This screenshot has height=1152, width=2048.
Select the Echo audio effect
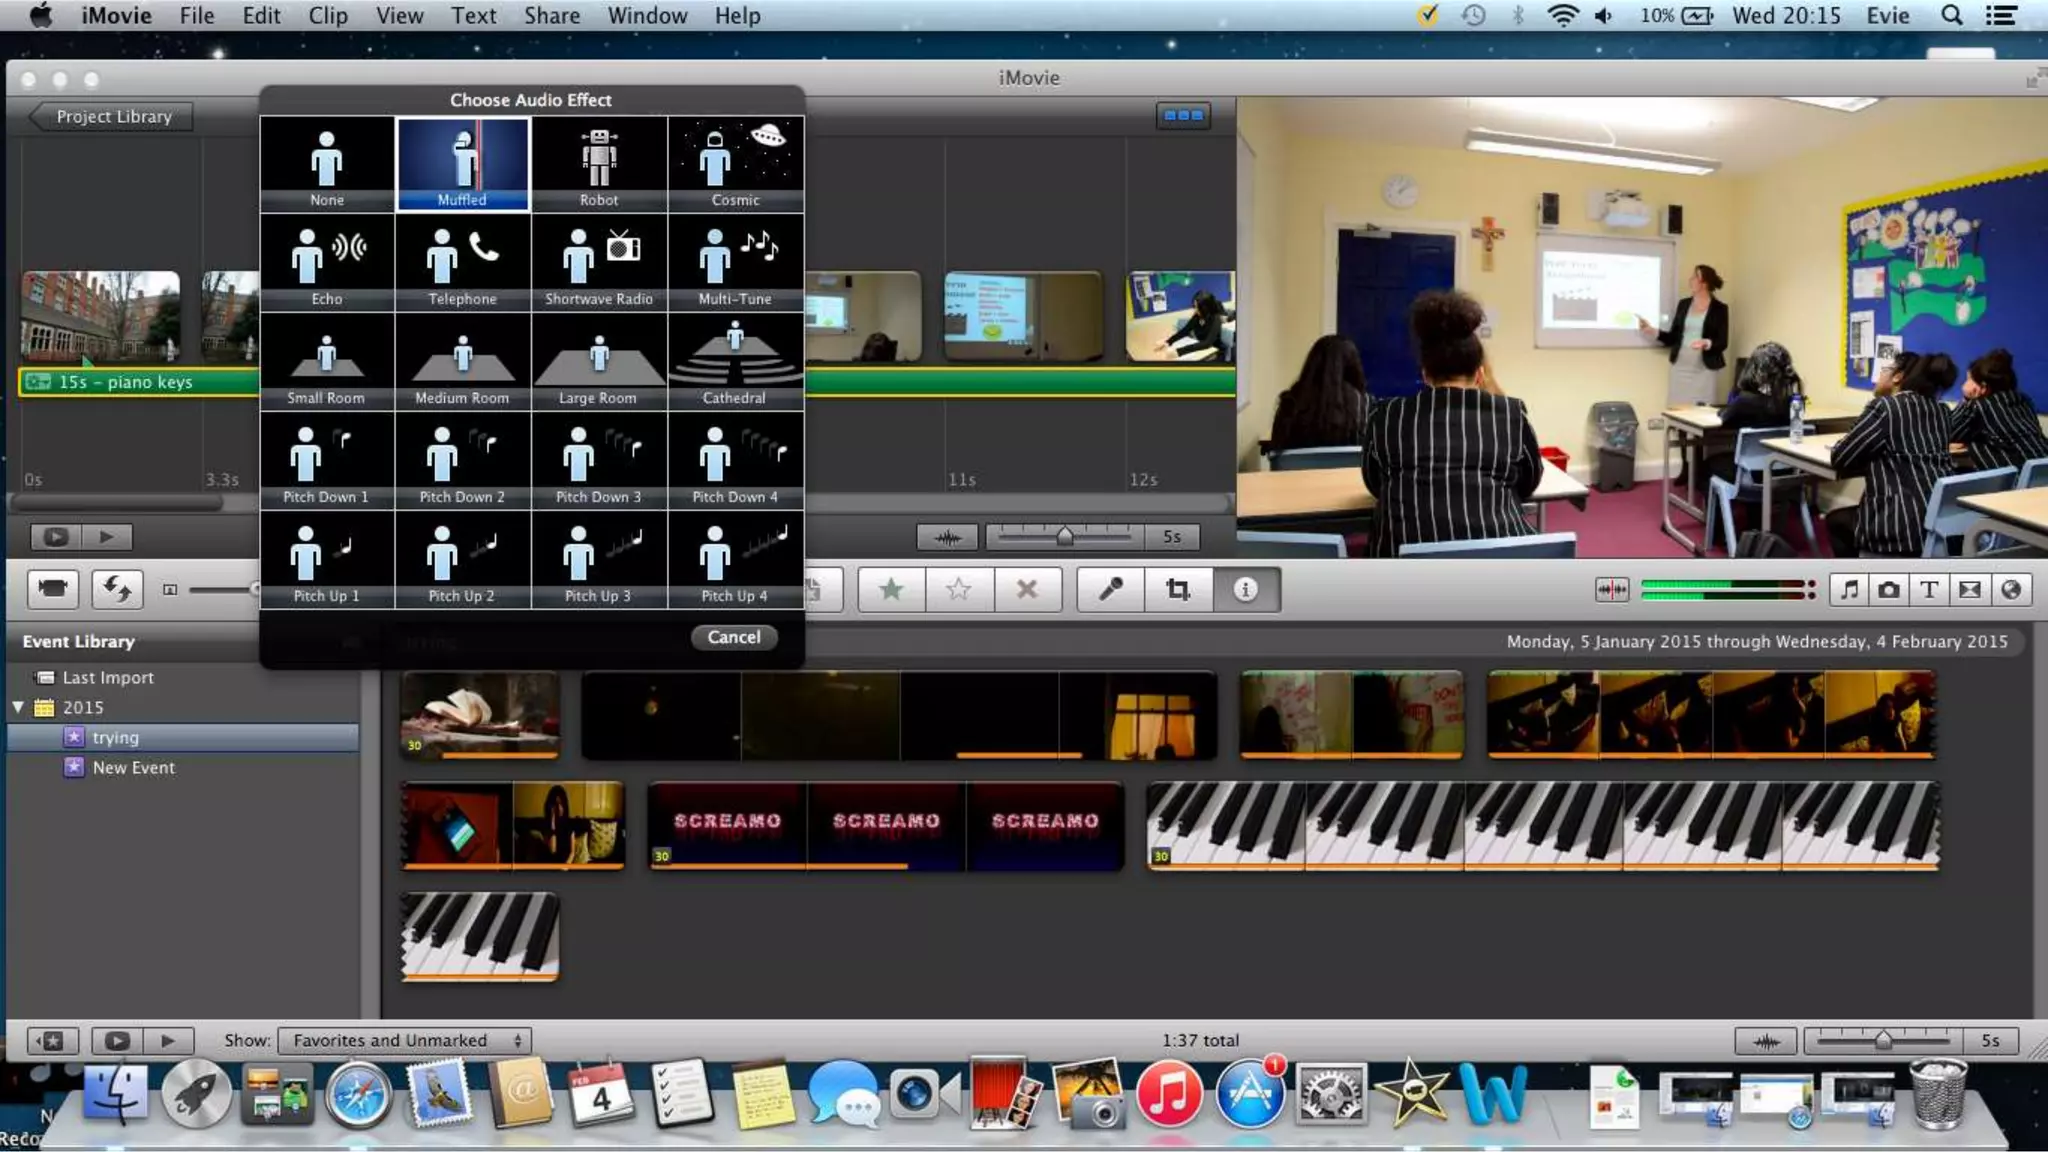click(x=327, y=263)
